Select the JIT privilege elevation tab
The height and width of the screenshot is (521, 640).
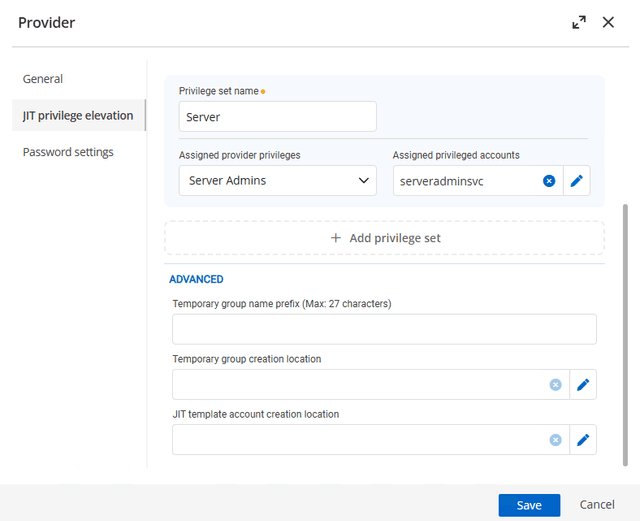pyautogui.click(x=78, y=116)
